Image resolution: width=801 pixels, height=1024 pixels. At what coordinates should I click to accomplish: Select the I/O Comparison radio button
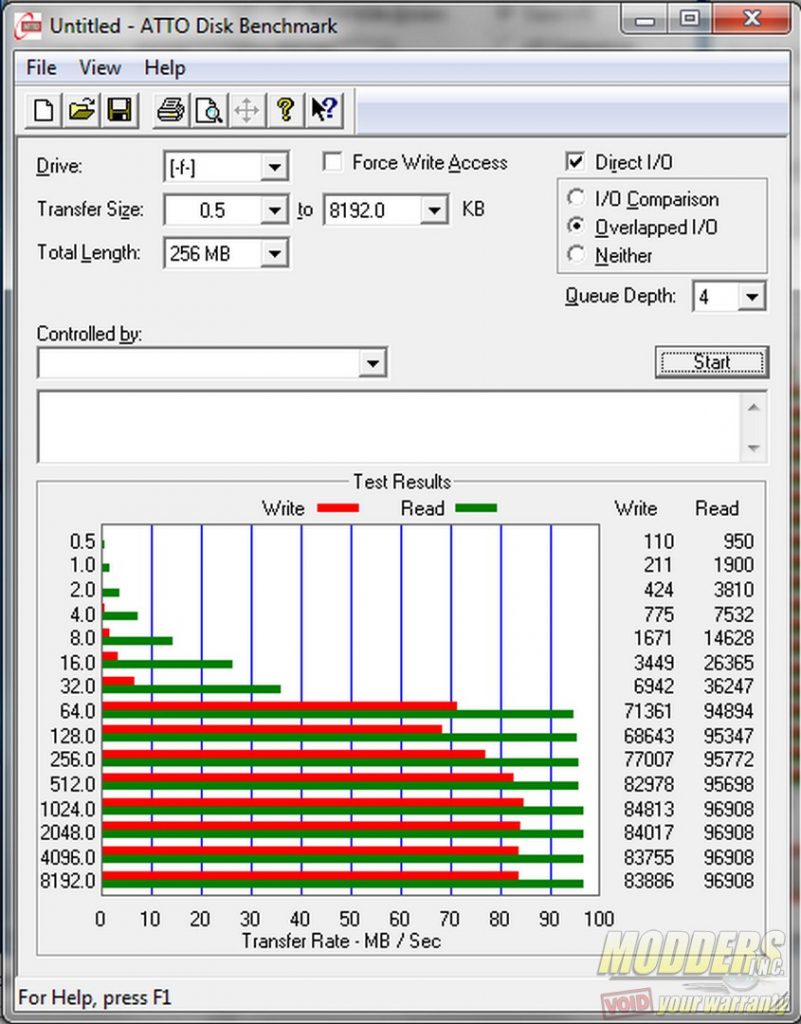click(576, 199)
